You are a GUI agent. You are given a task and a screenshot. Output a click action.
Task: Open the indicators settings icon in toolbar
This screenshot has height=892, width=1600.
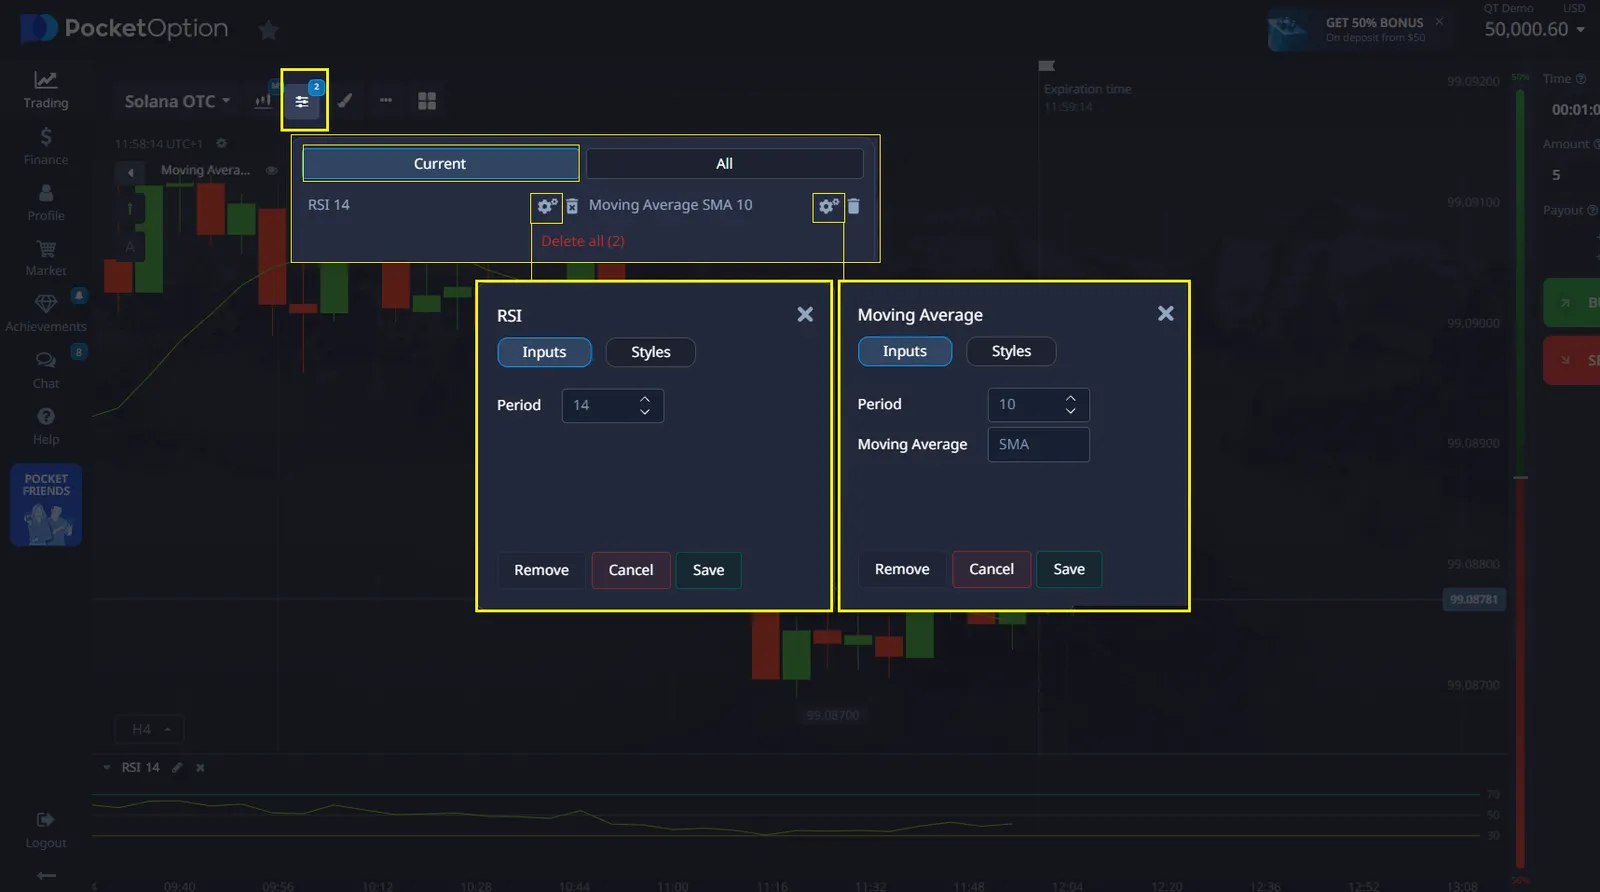(x=303, y=101)
